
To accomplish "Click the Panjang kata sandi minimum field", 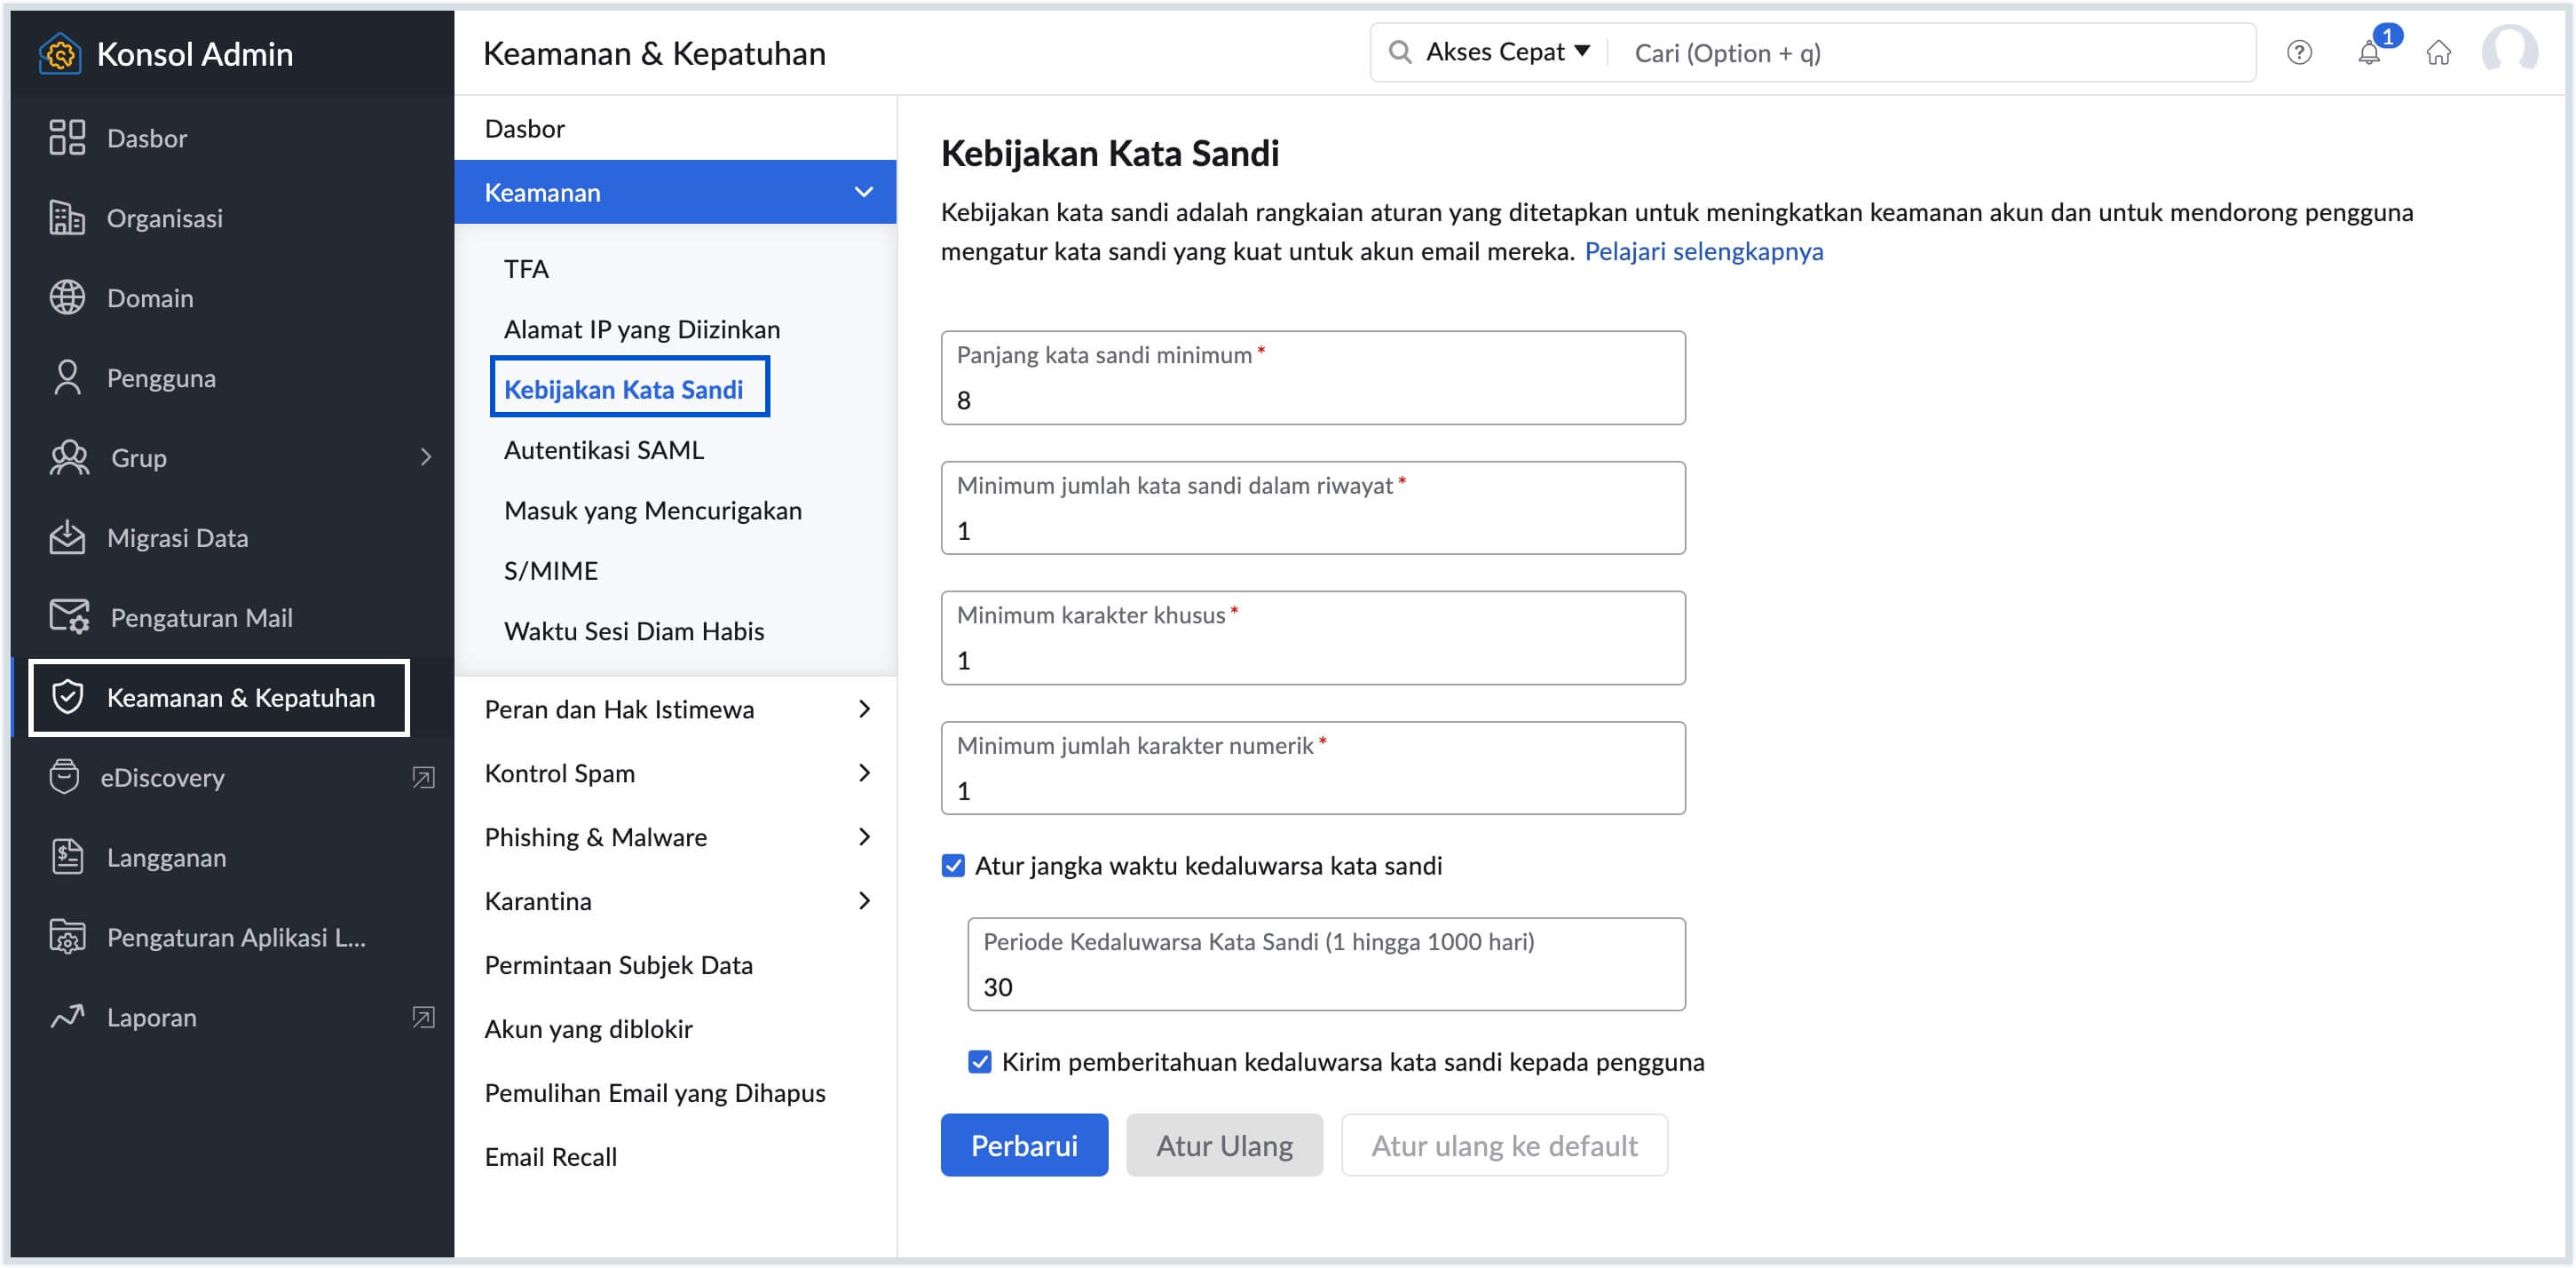I will (x=1311, y=399).
